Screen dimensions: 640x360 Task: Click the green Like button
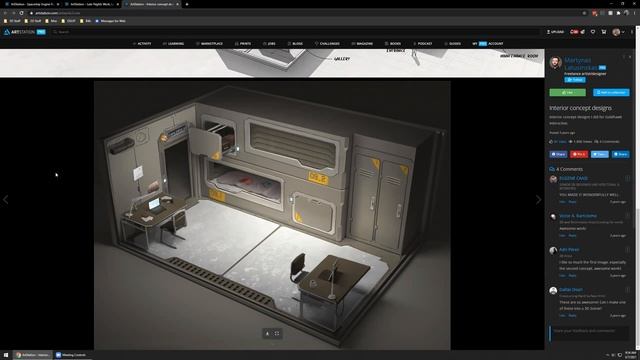(567, 93)
